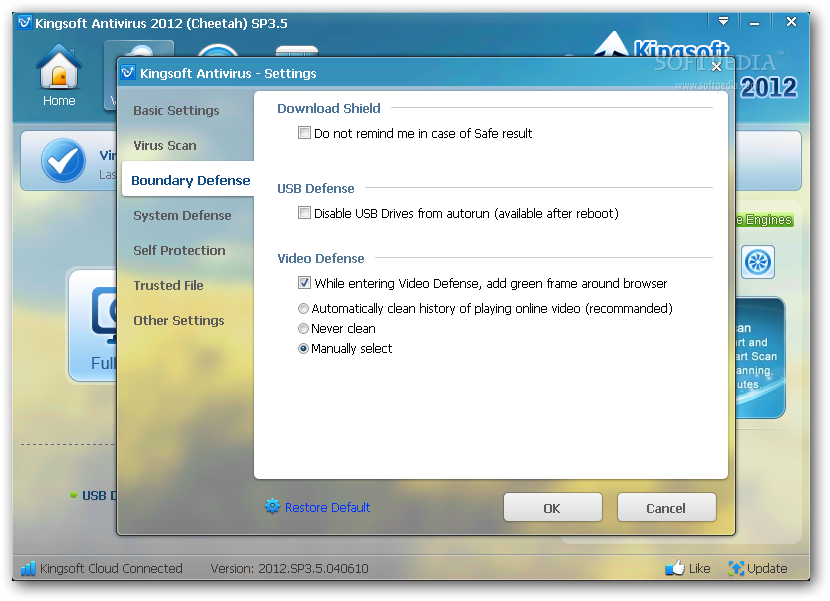Close the Settings dialog with the X
Image resolution: width=830 pixels, height=601 pixels.
point(716,66)
